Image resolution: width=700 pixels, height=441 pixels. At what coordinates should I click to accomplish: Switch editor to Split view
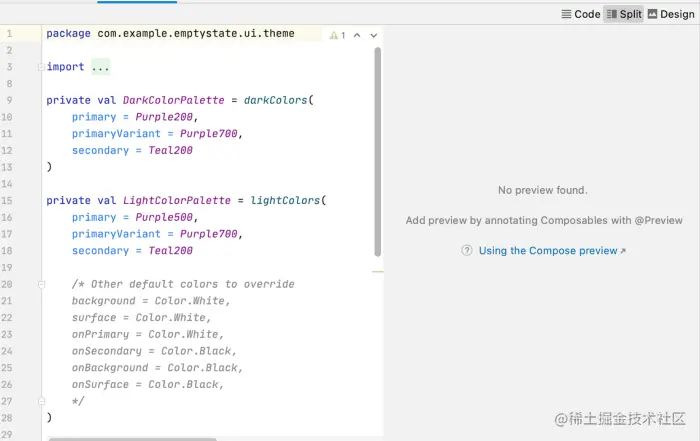click(x=624, y=14)
